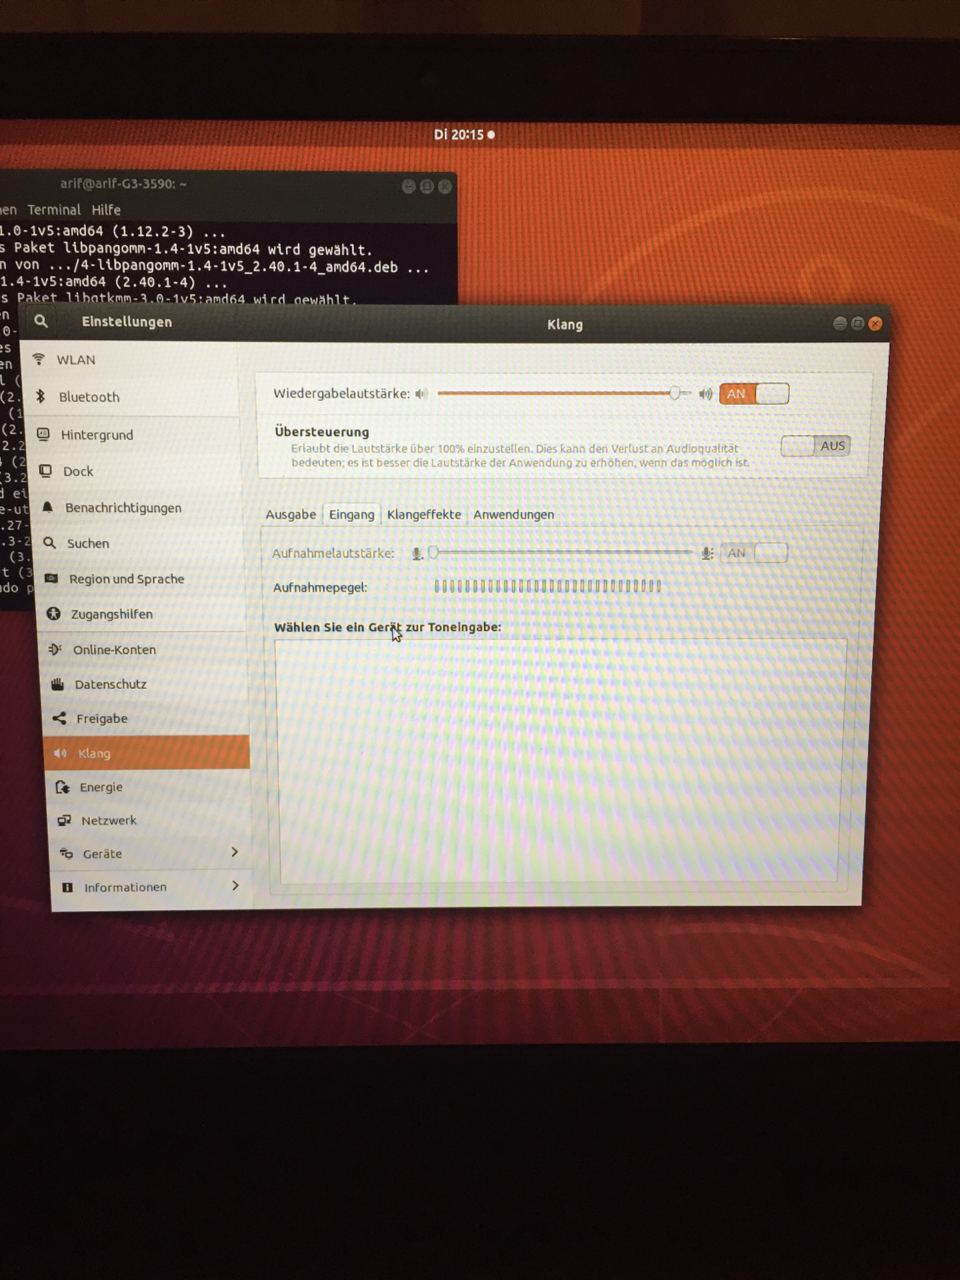Click the Freigabe share icon
Screen dimensions: 960x1280
59,718
